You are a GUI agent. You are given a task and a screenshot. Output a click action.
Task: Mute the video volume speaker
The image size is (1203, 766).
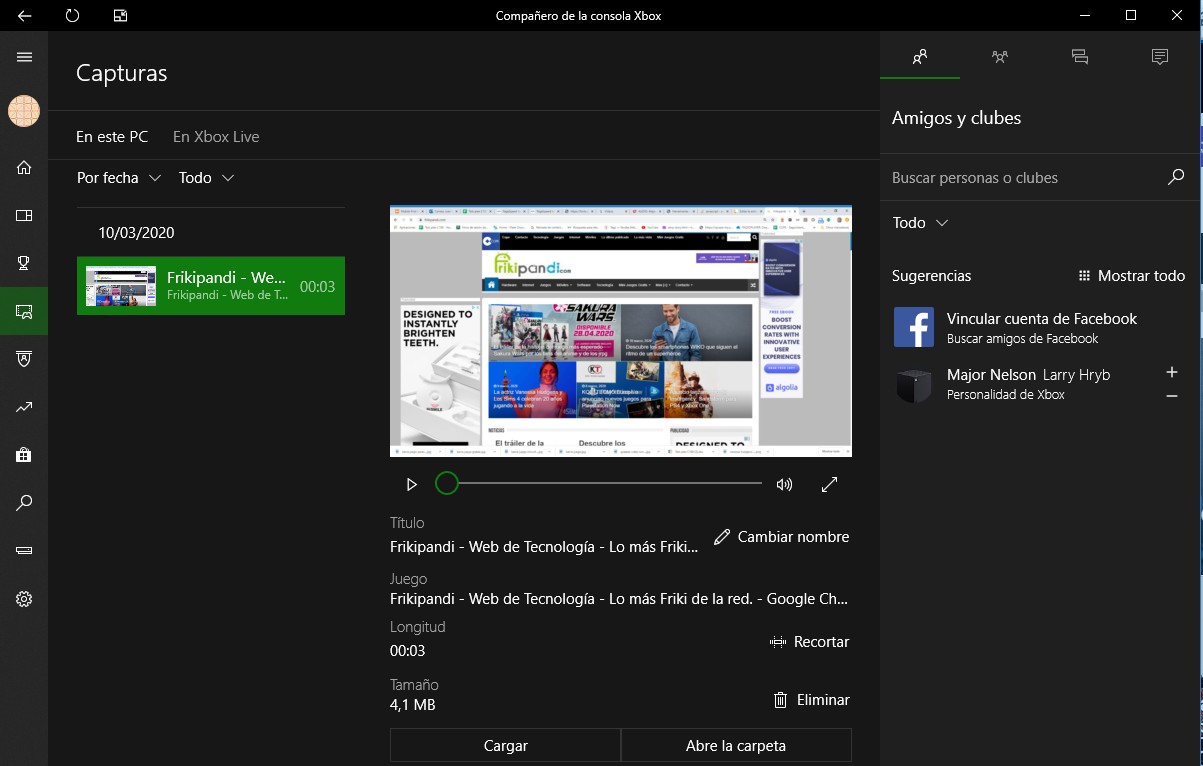tap(784, 485)
